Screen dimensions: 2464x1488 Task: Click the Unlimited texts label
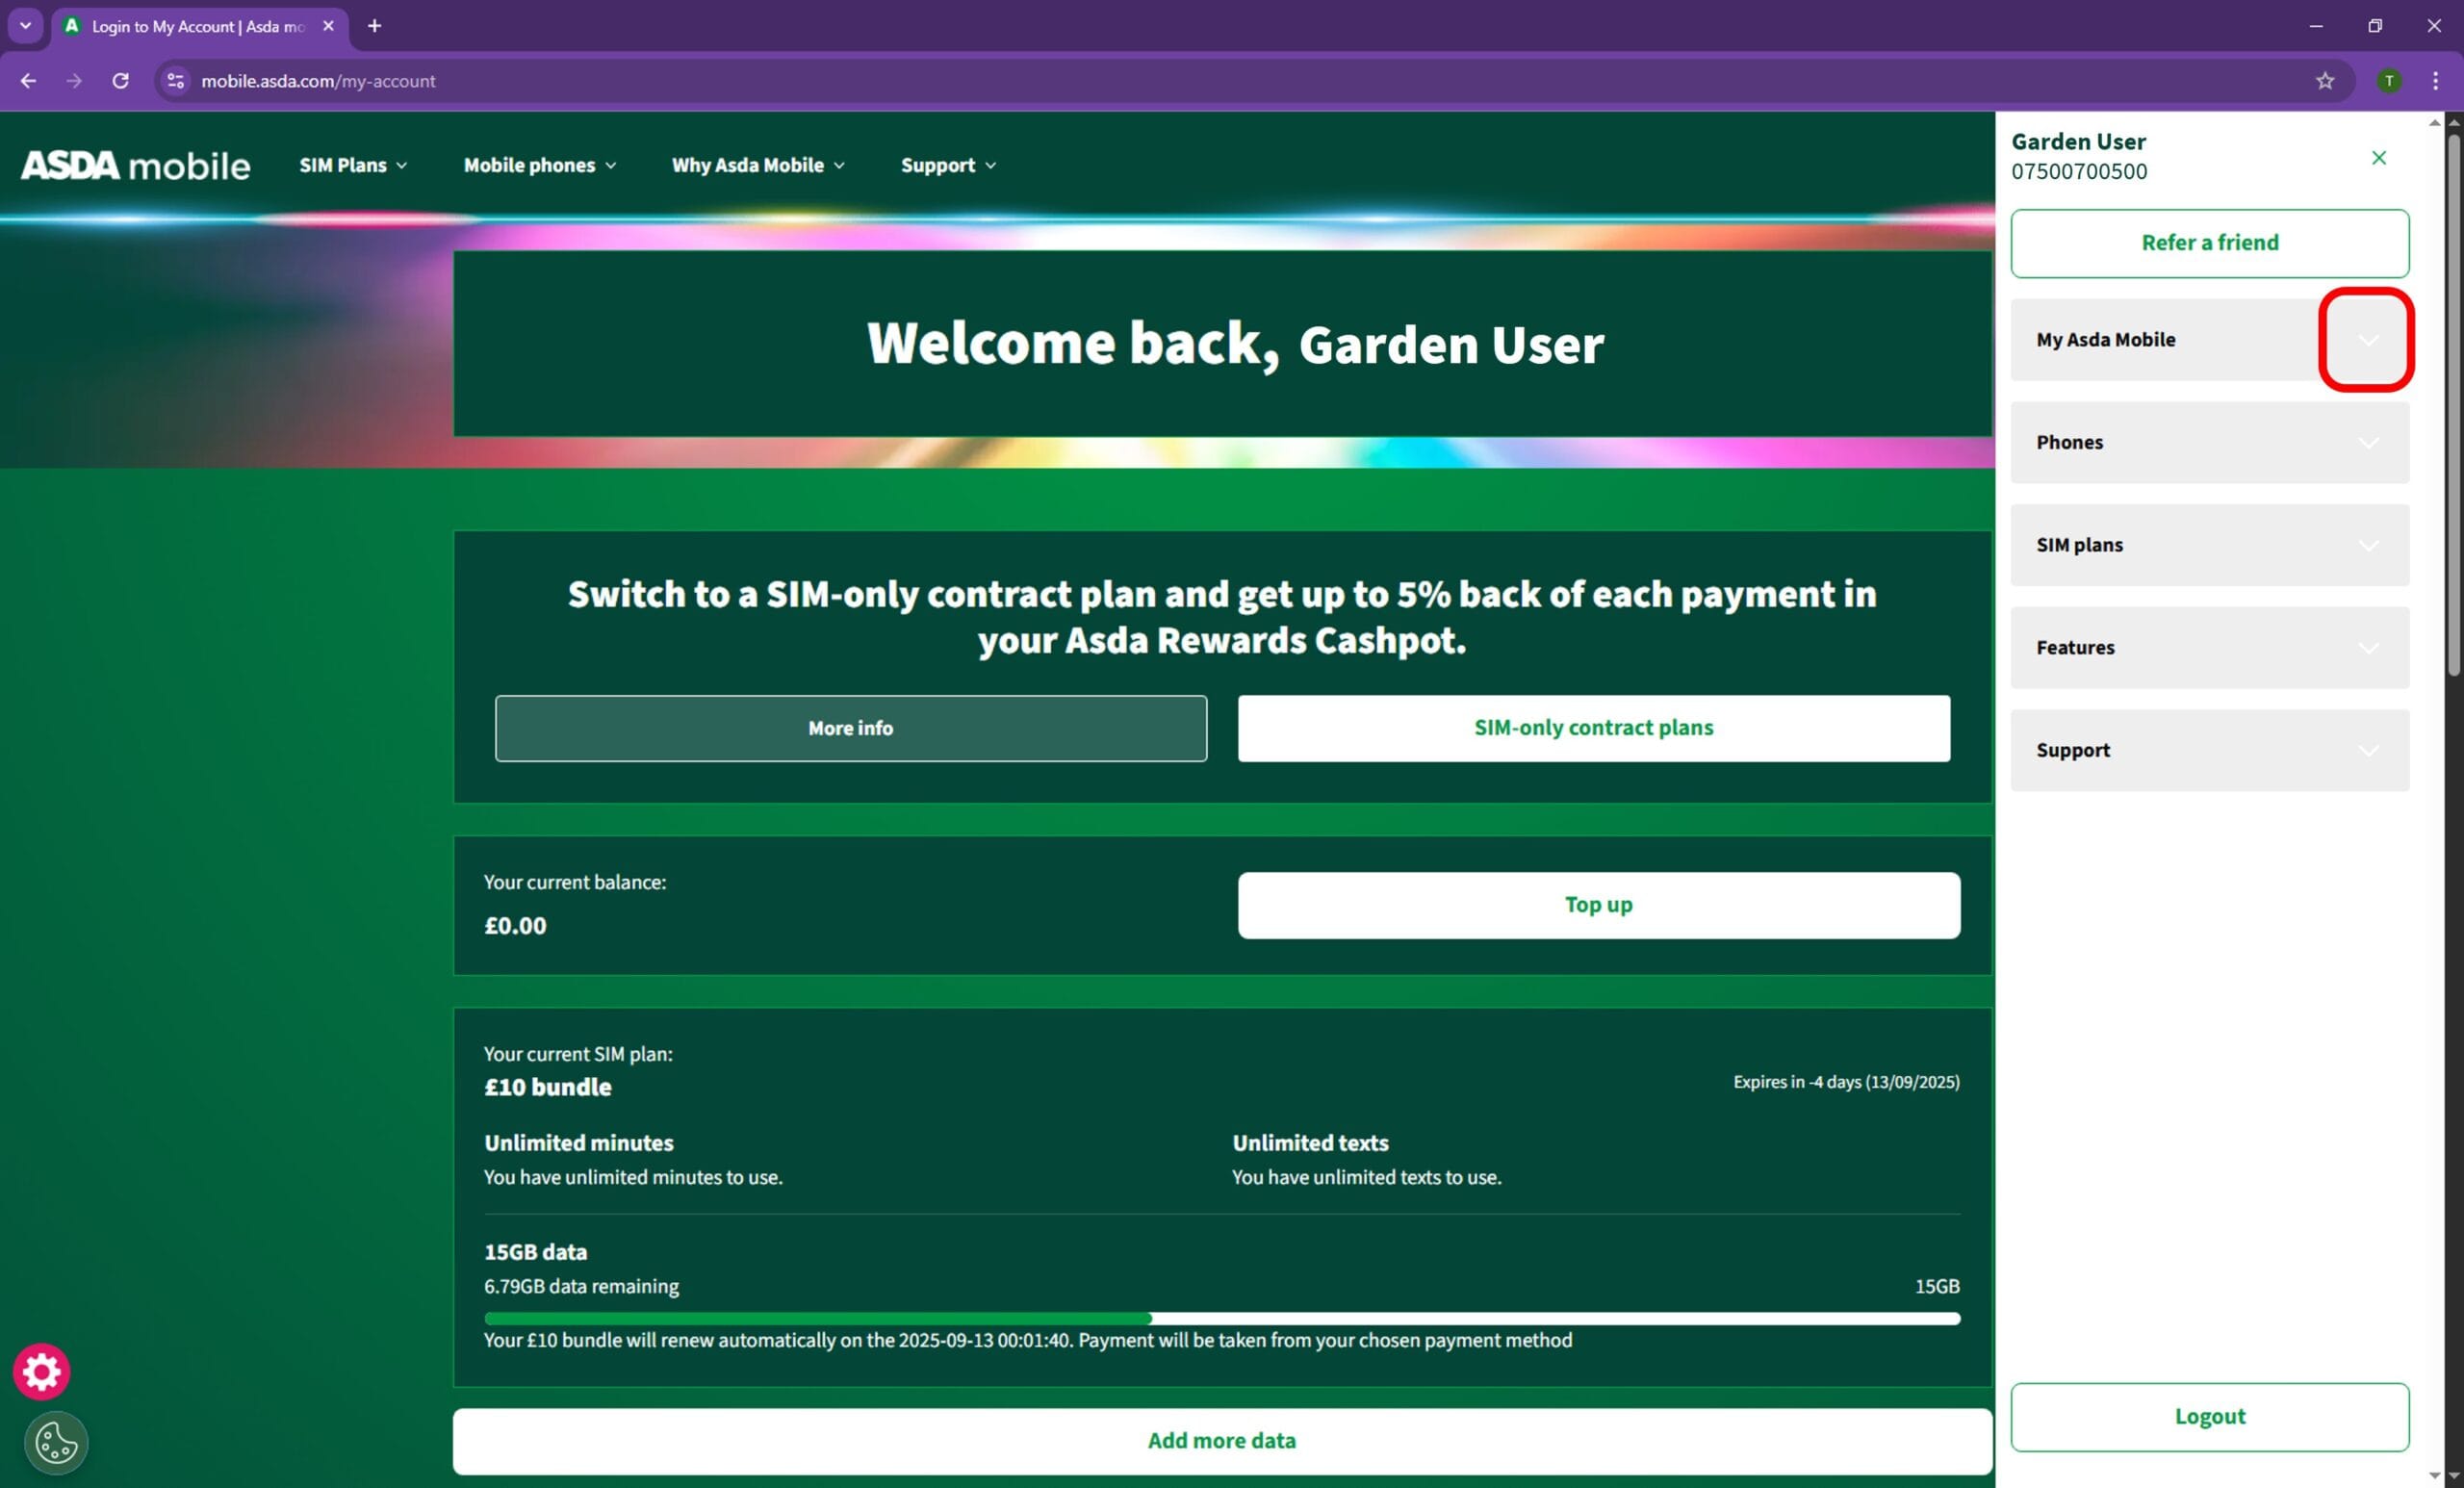coord(1310,1143)
